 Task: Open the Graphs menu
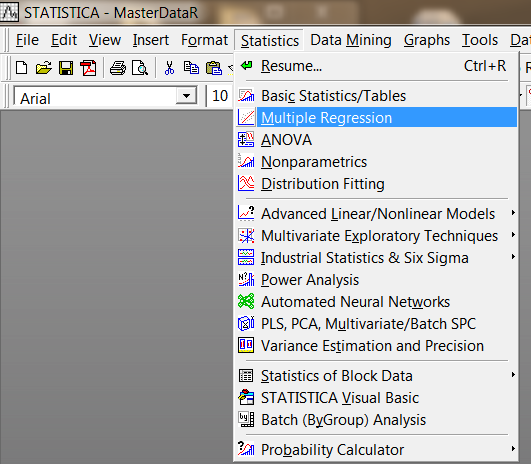(427, 40)
